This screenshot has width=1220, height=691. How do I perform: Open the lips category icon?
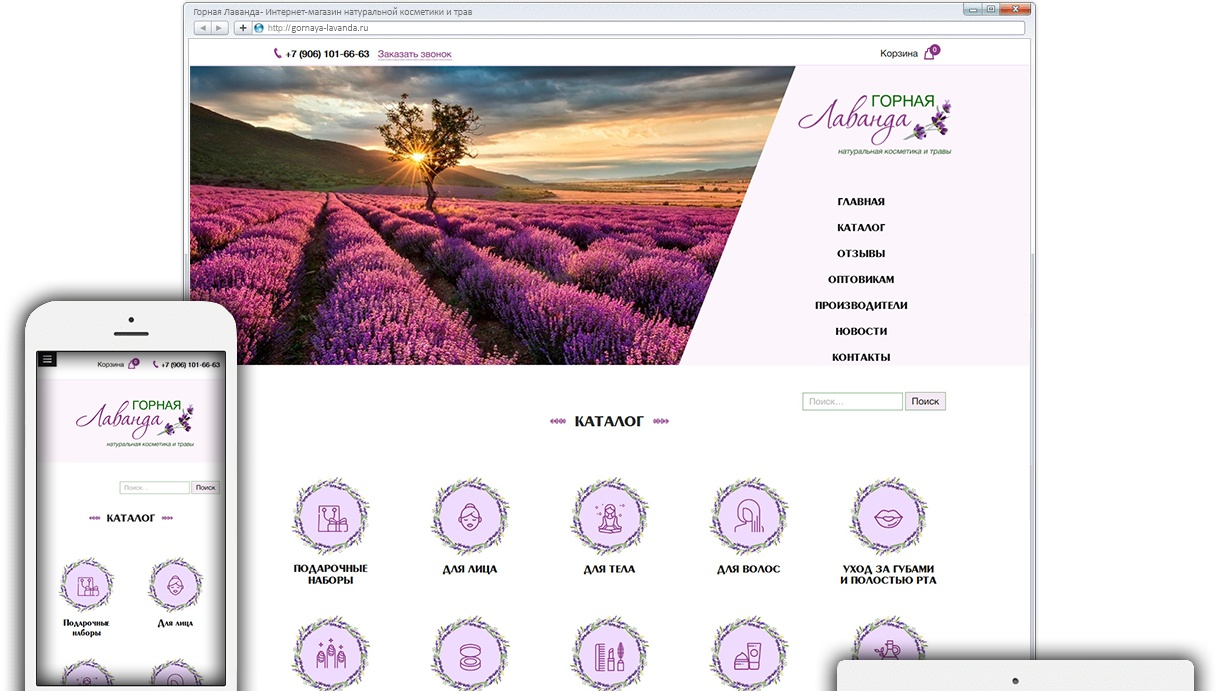(x=888, y=516)
